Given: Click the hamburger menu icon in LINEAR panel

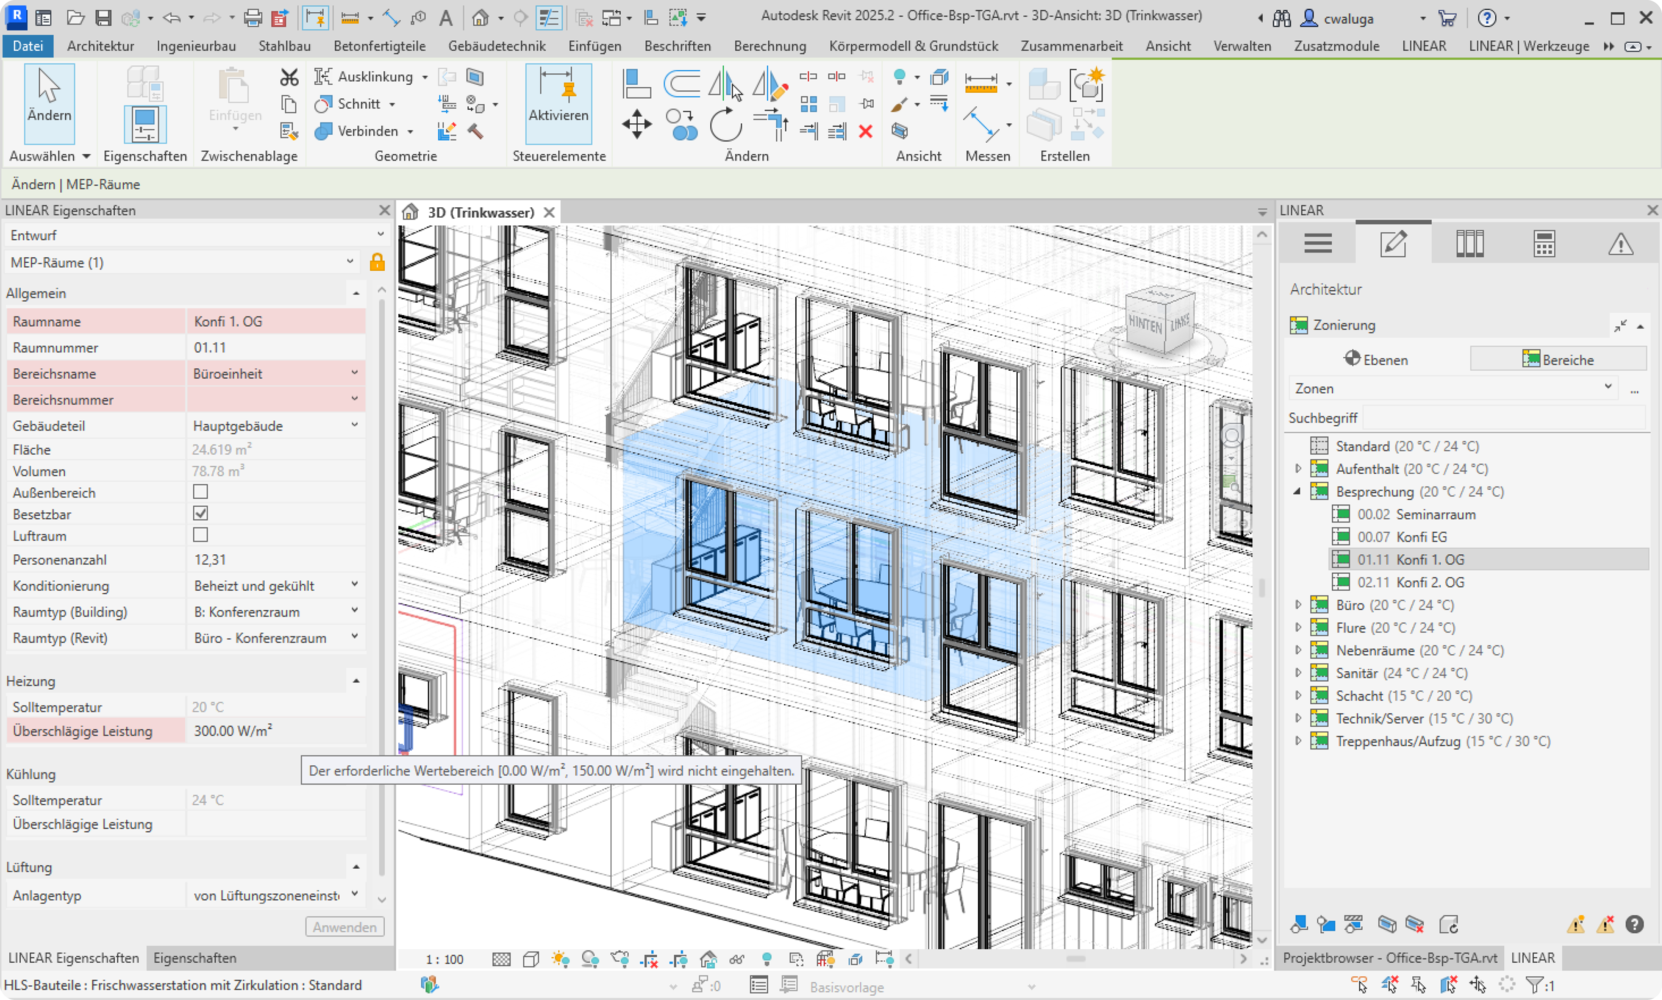Looking at the screenshot, I should [1318, 244].
